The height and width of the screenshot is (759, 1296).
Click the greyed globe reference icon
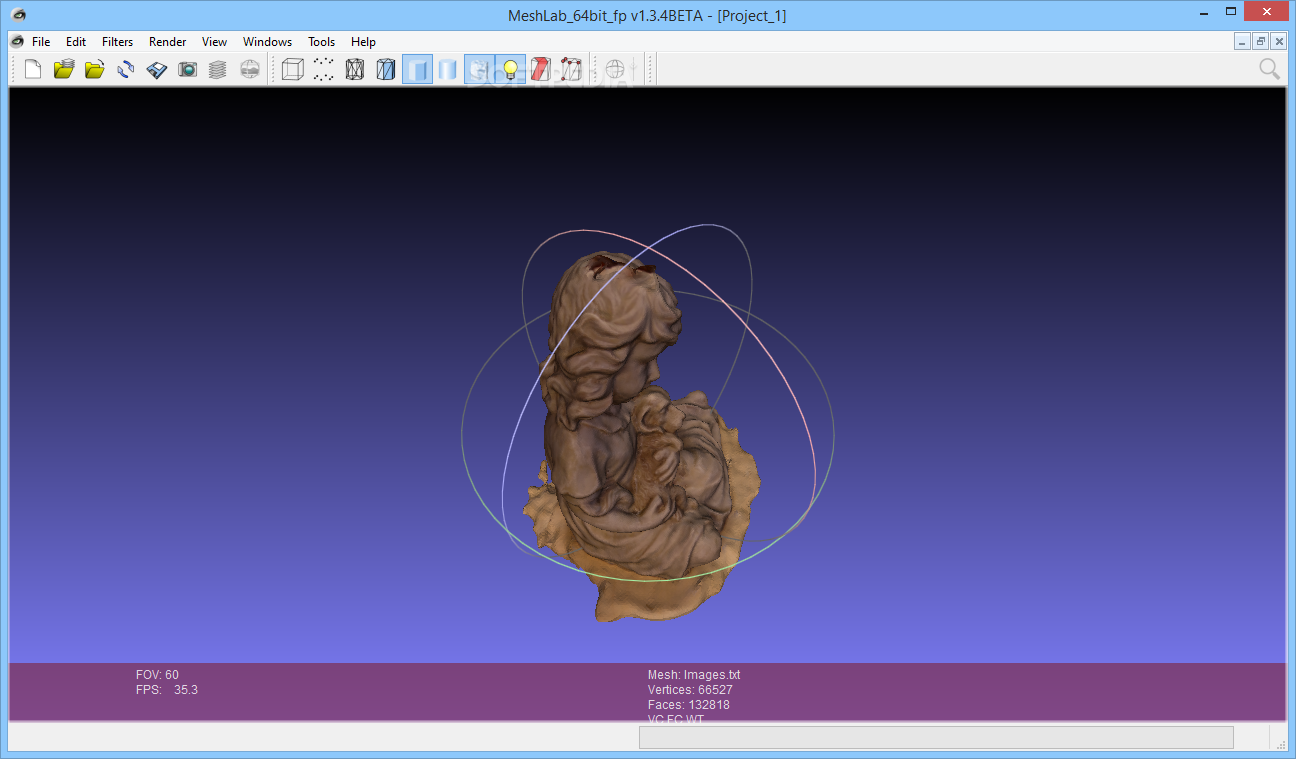[615, 69]
